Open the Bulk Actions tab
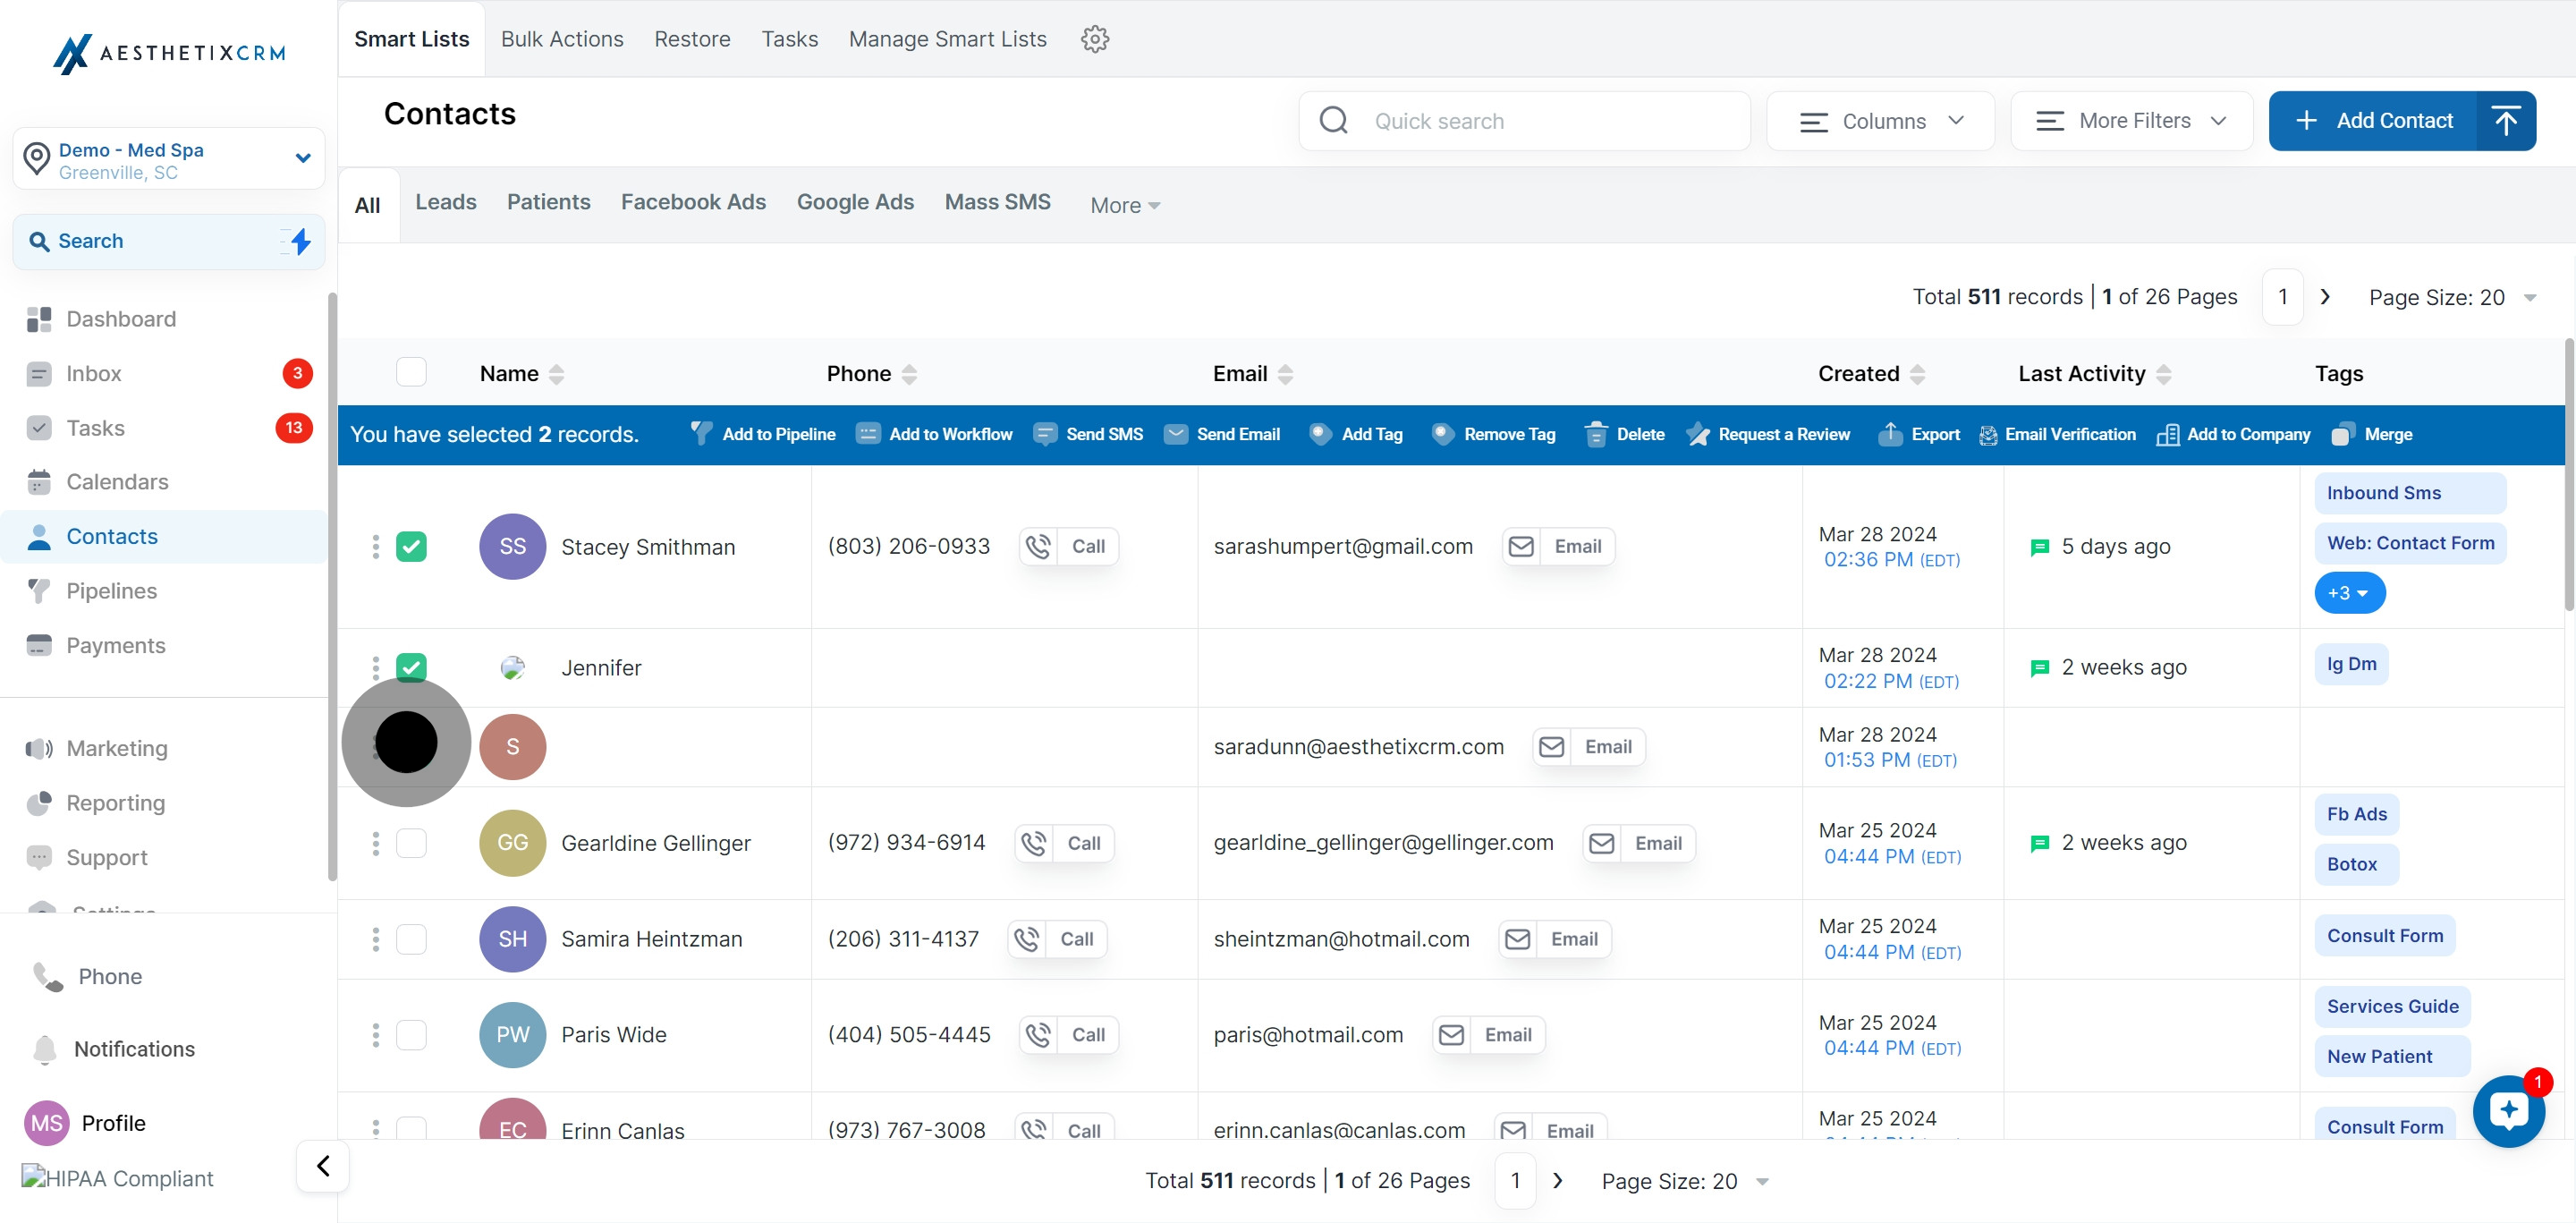This screenshot has width=2576, height=1223. click(x=562, y=39)
